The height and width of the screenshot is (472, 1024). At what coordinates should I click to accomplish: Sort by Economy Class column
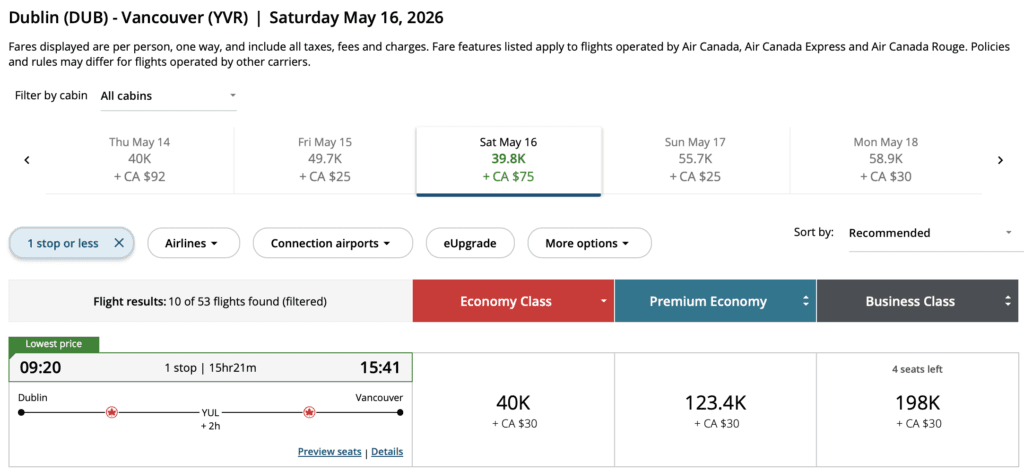tap(512, 301)
